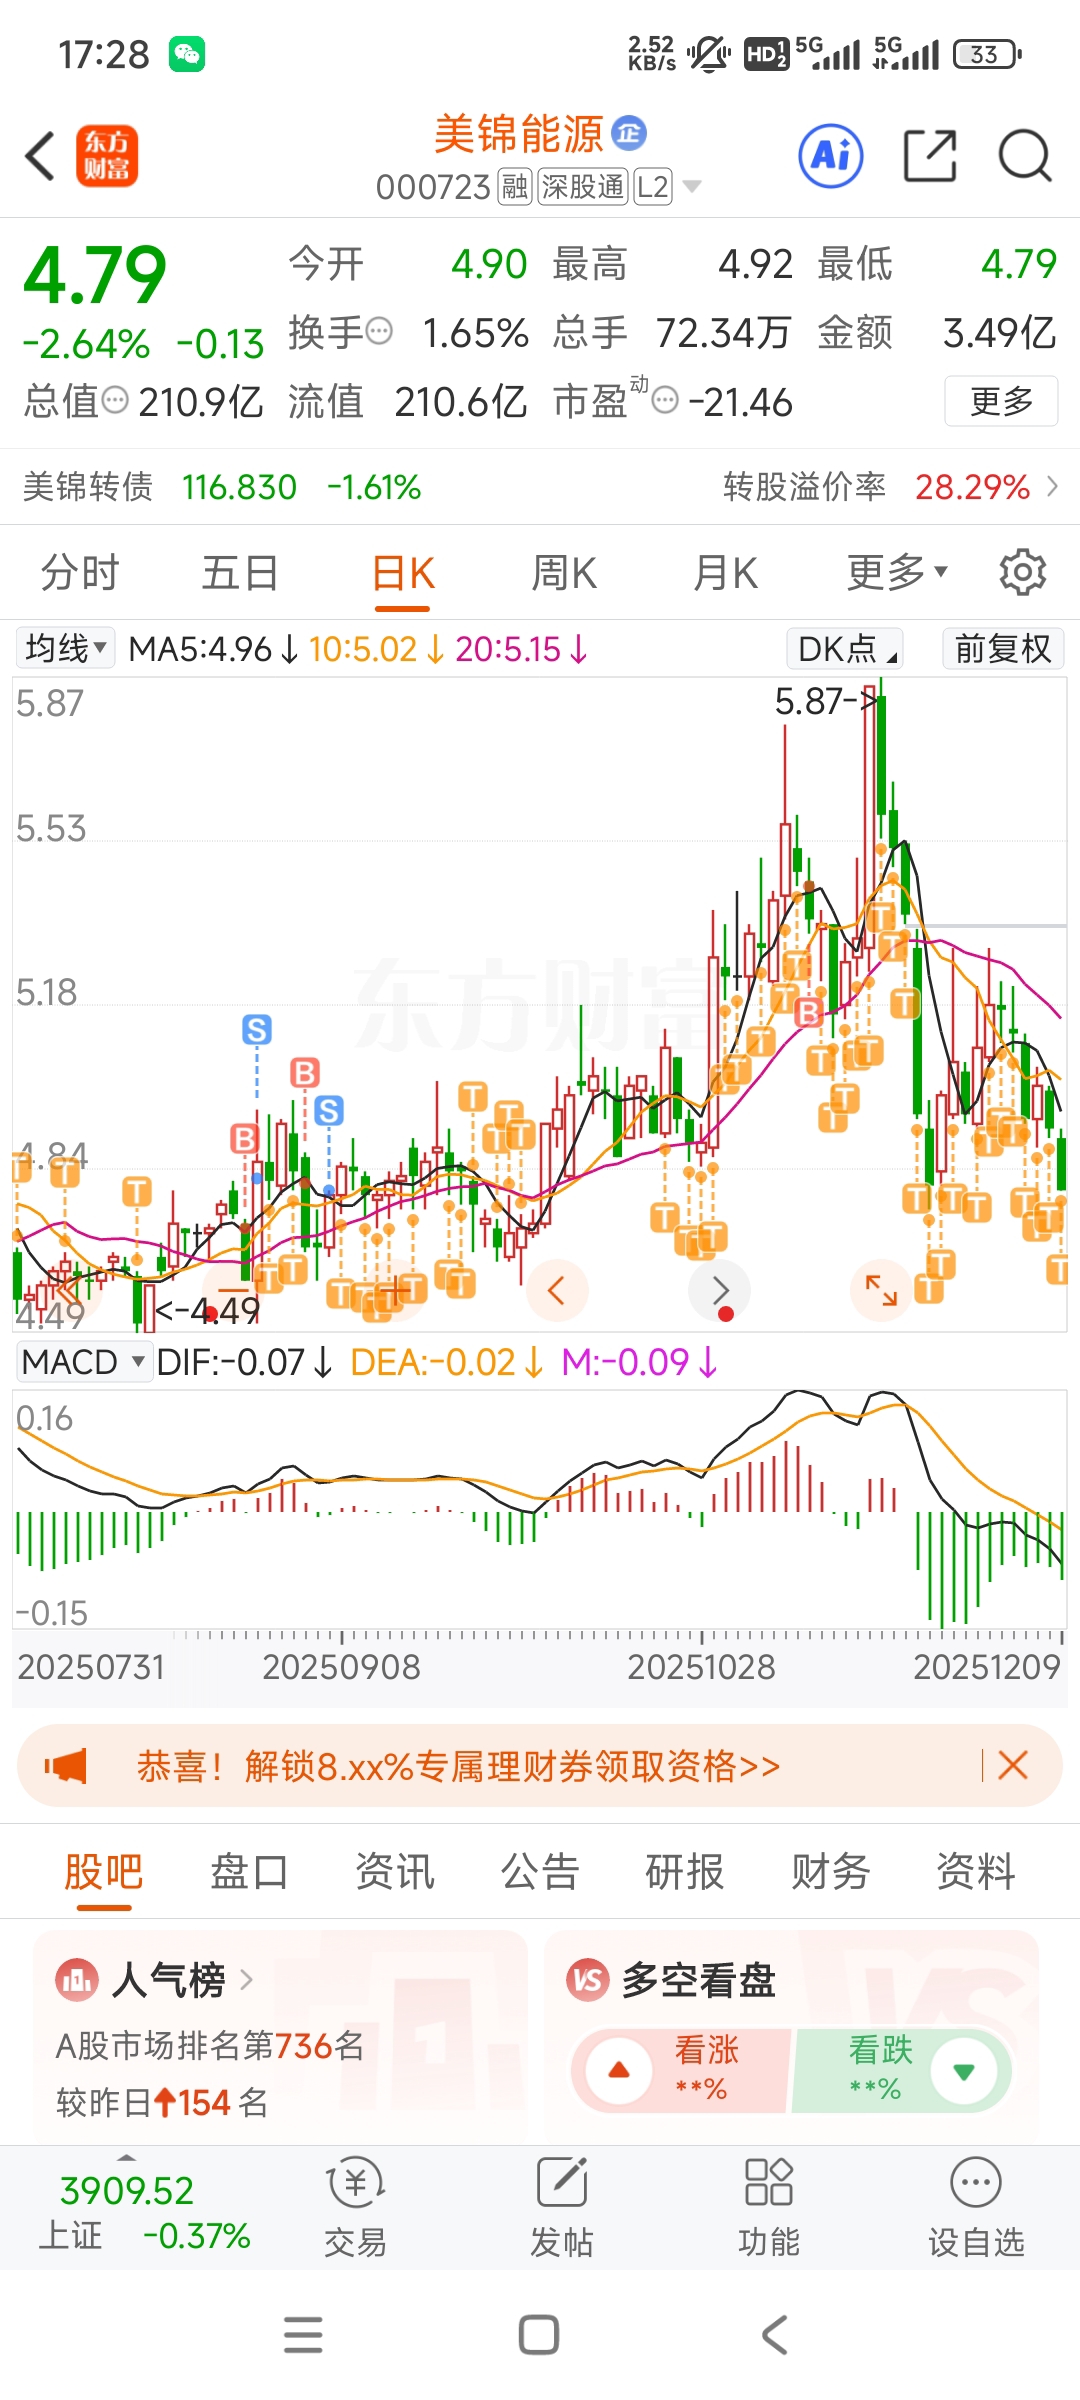Tap the back arrow in the header

[x=40, y=156]
